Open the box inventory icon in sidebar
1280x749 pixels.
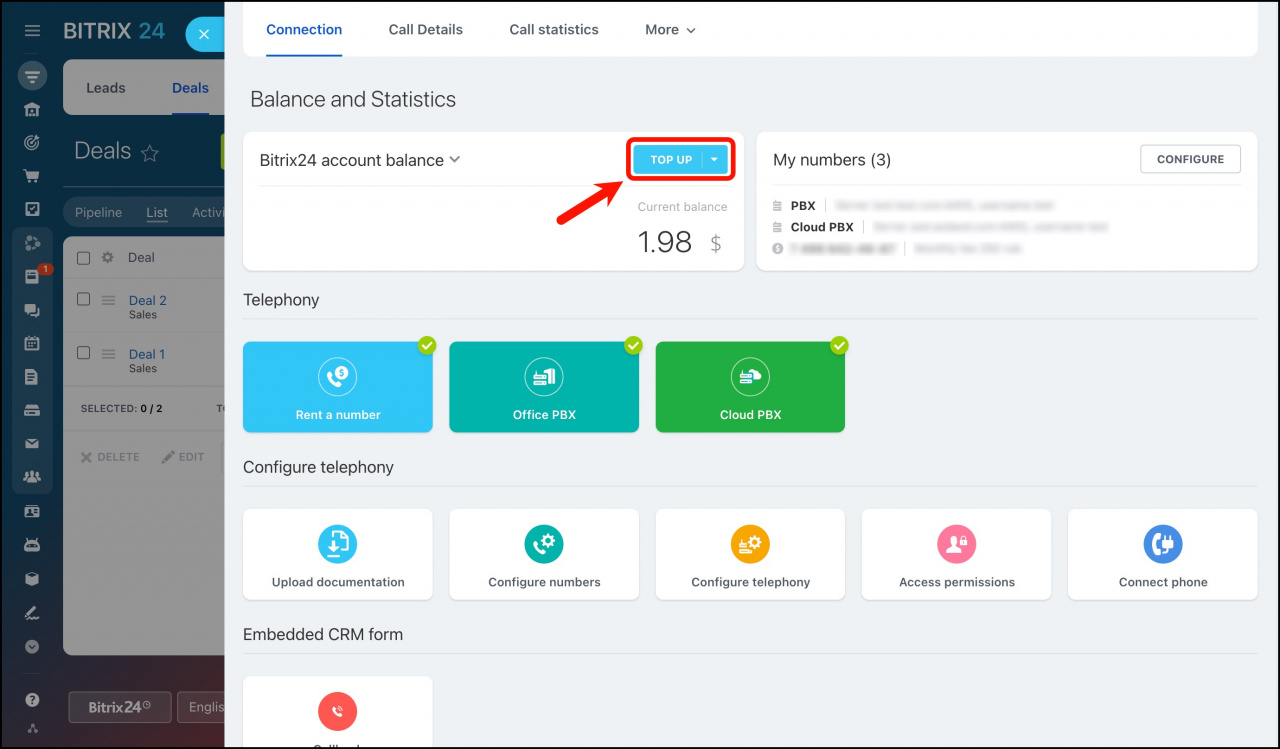[32, 578]
